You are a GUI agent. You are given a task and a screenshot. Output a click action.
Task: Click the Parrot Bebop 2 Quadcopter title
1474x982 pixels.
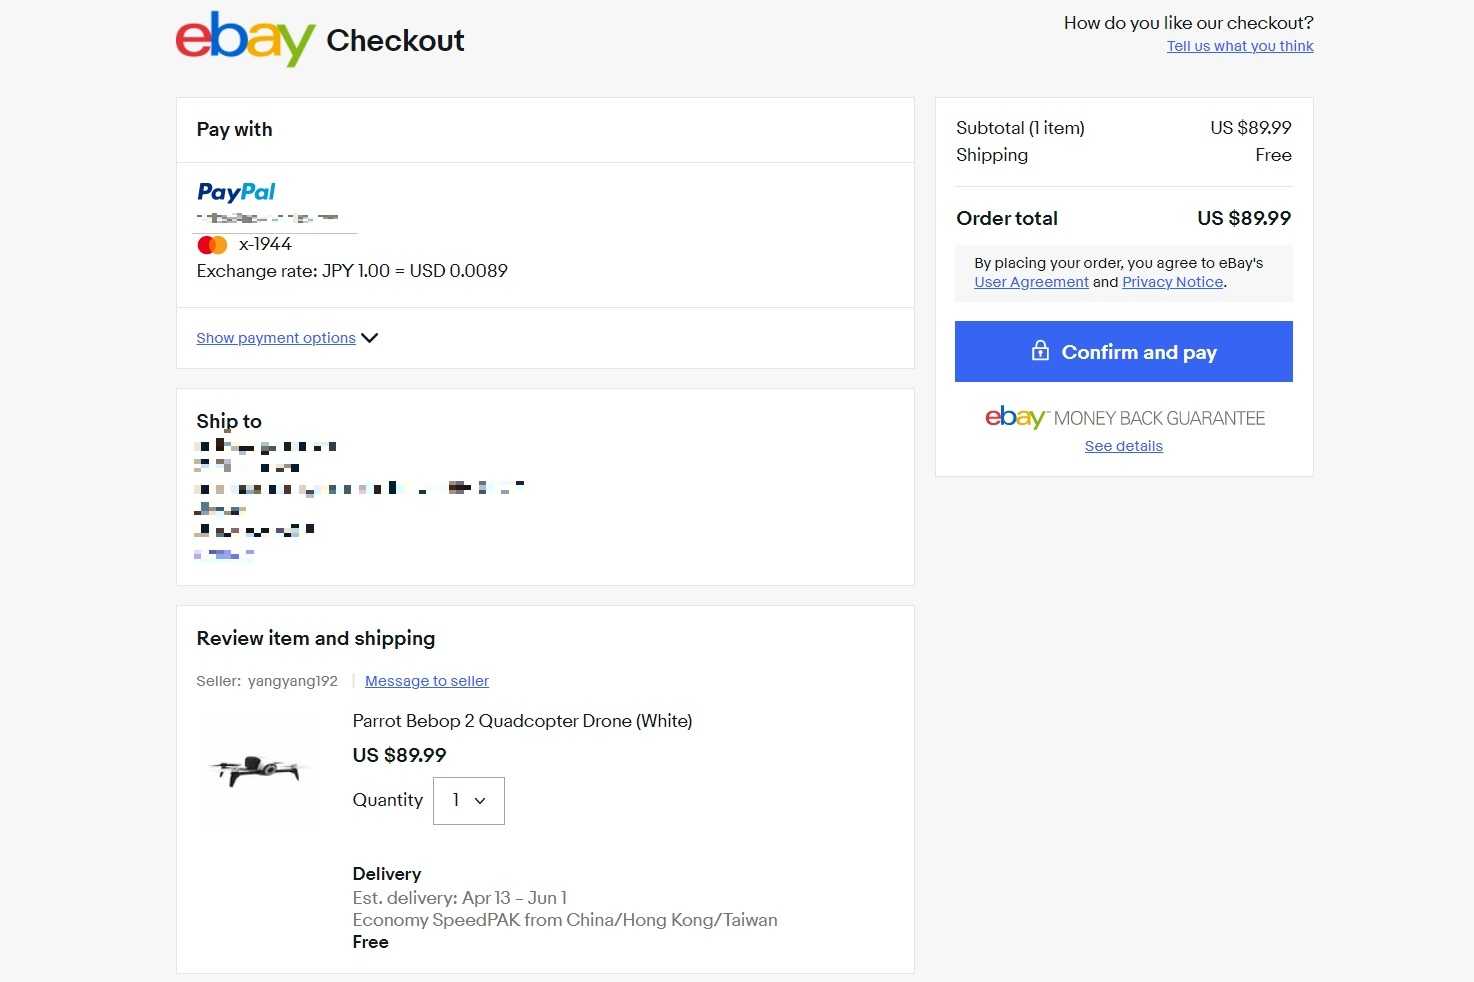pos(522,721)
